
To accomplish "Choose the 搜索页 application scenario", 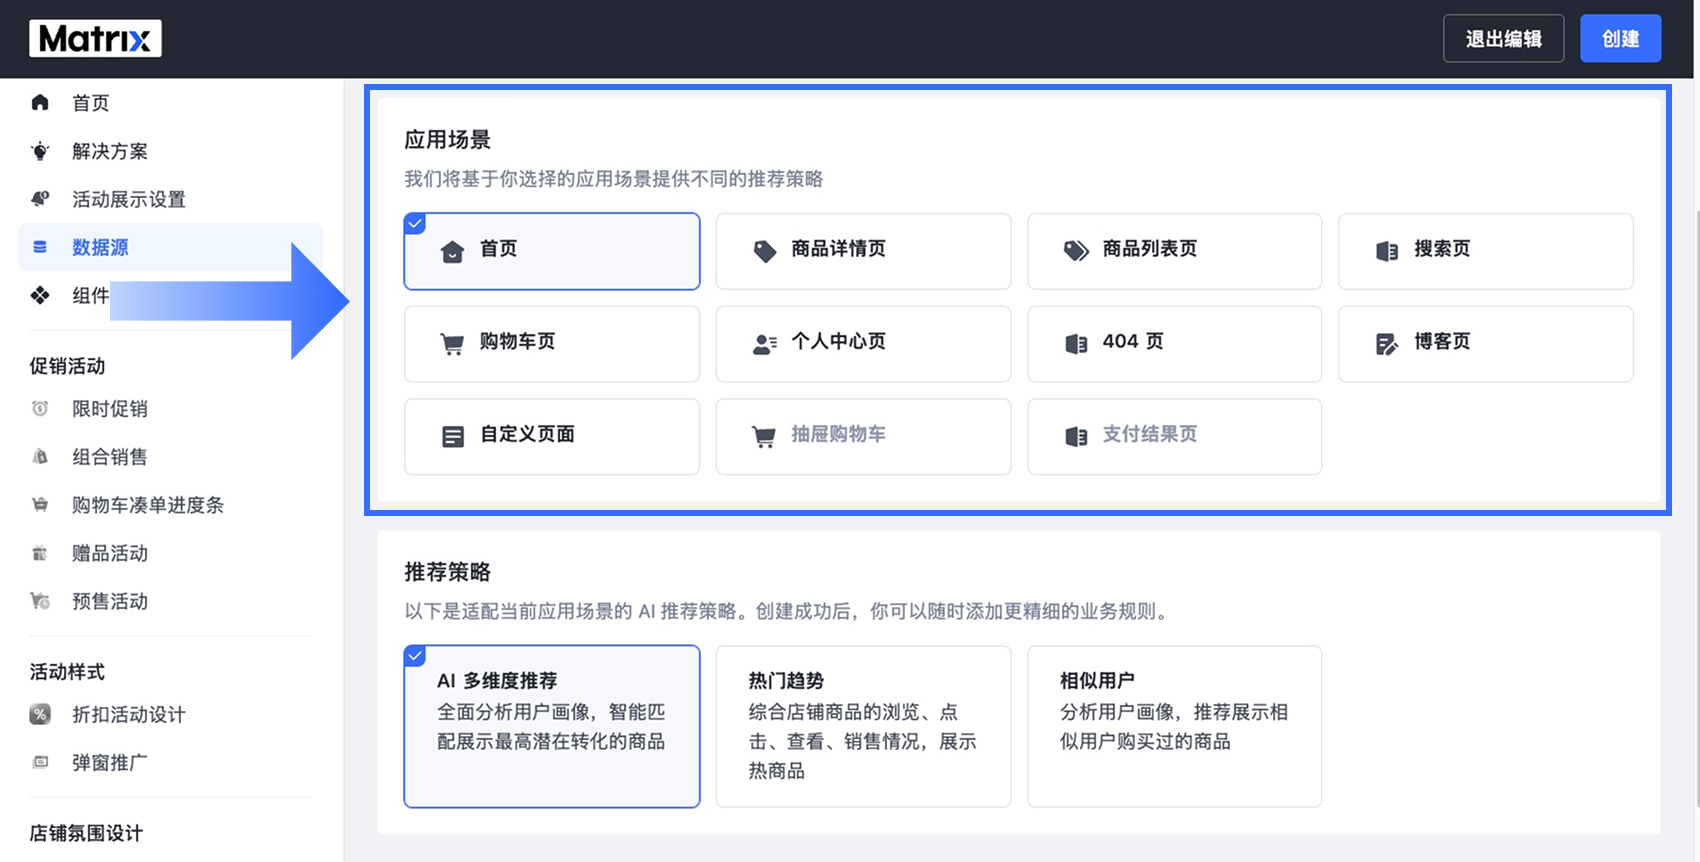I will (1485, 251).
